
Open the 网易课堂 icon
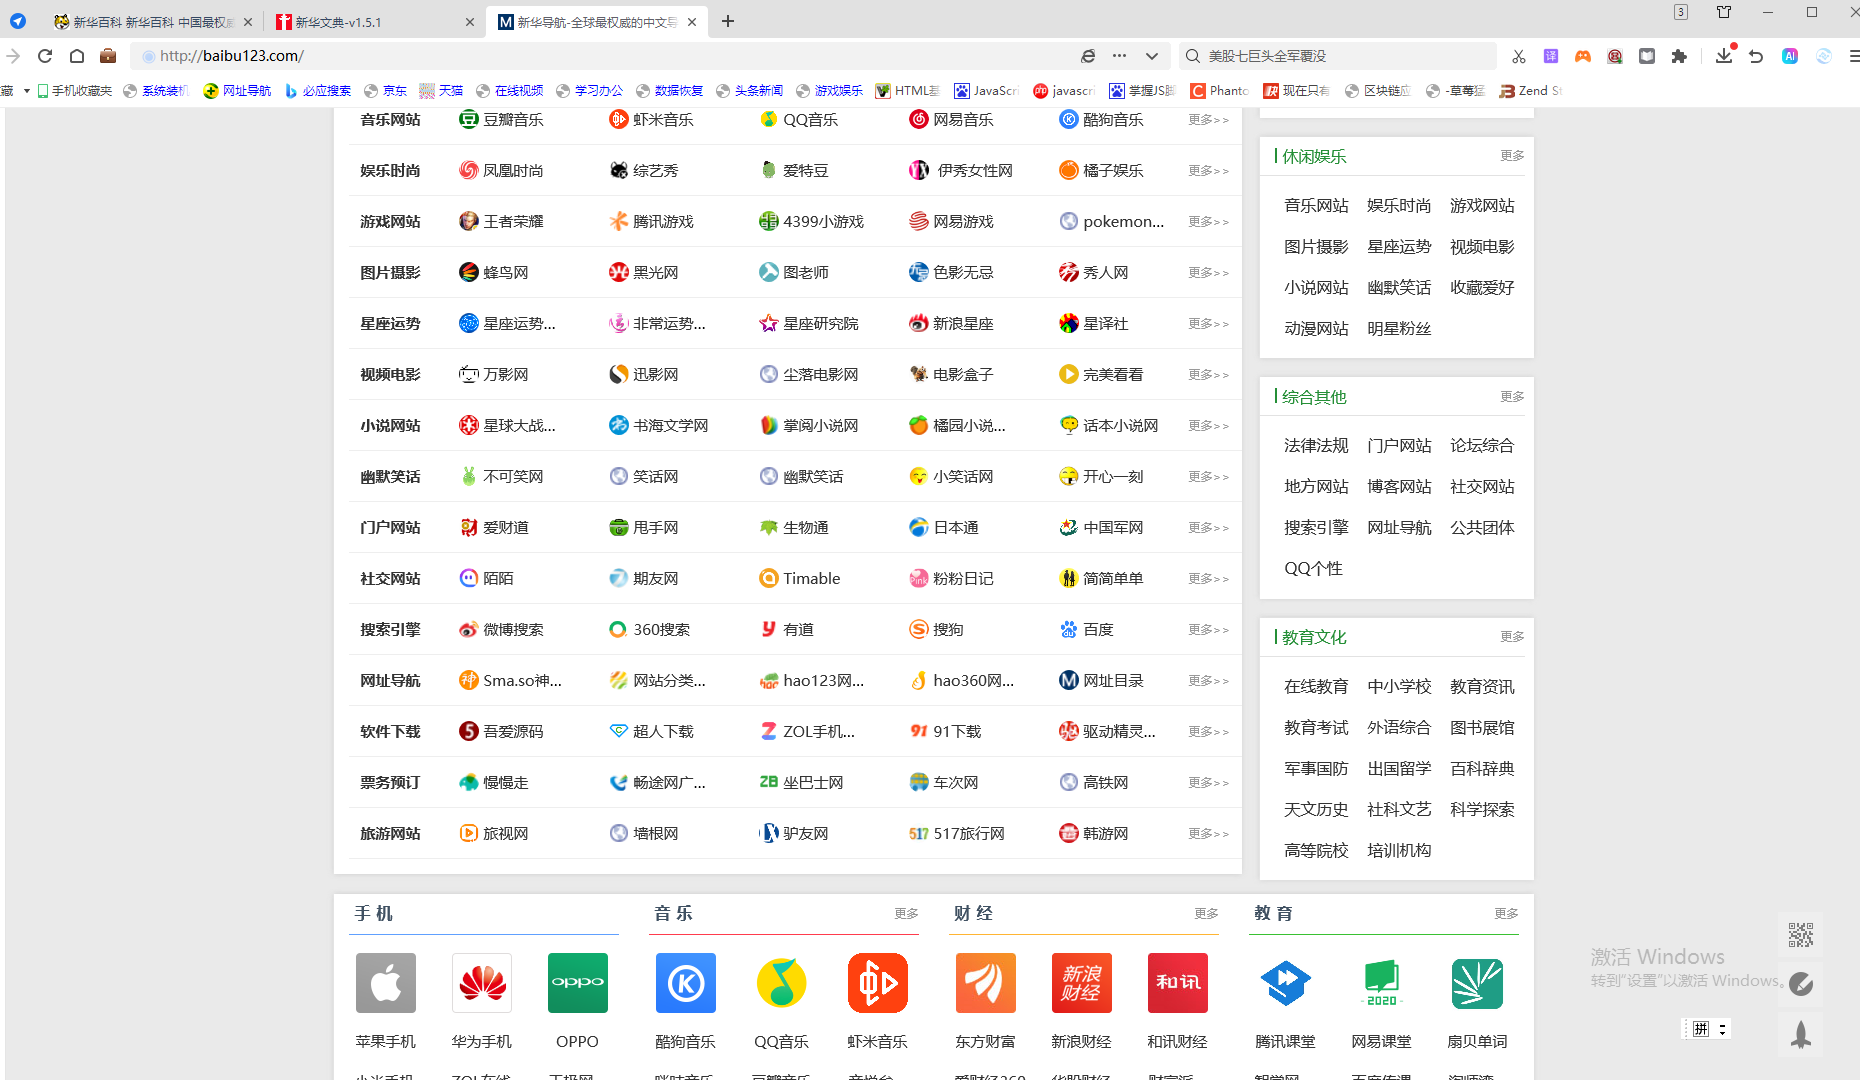1382,983
